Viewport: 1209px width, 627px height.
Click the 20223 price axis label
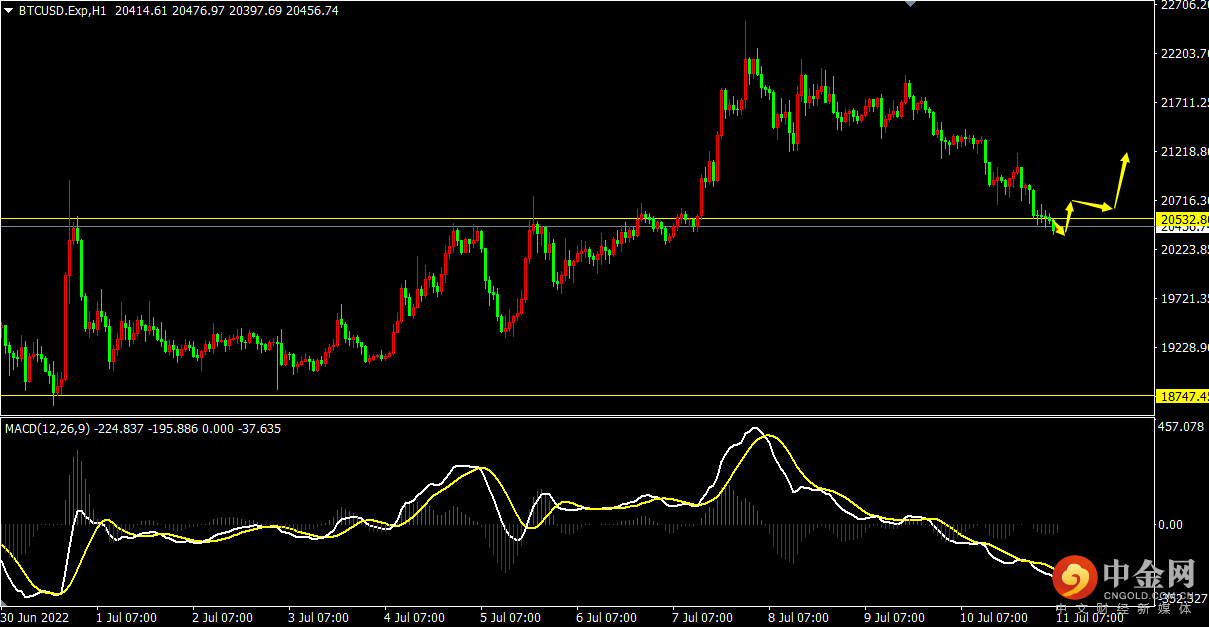(1184, 250)
